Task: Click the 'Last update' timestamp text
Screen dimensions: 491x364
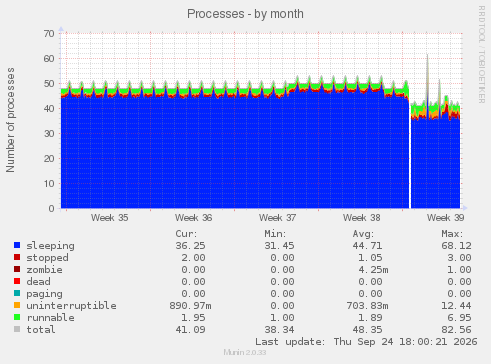Action: pos(366,342)
